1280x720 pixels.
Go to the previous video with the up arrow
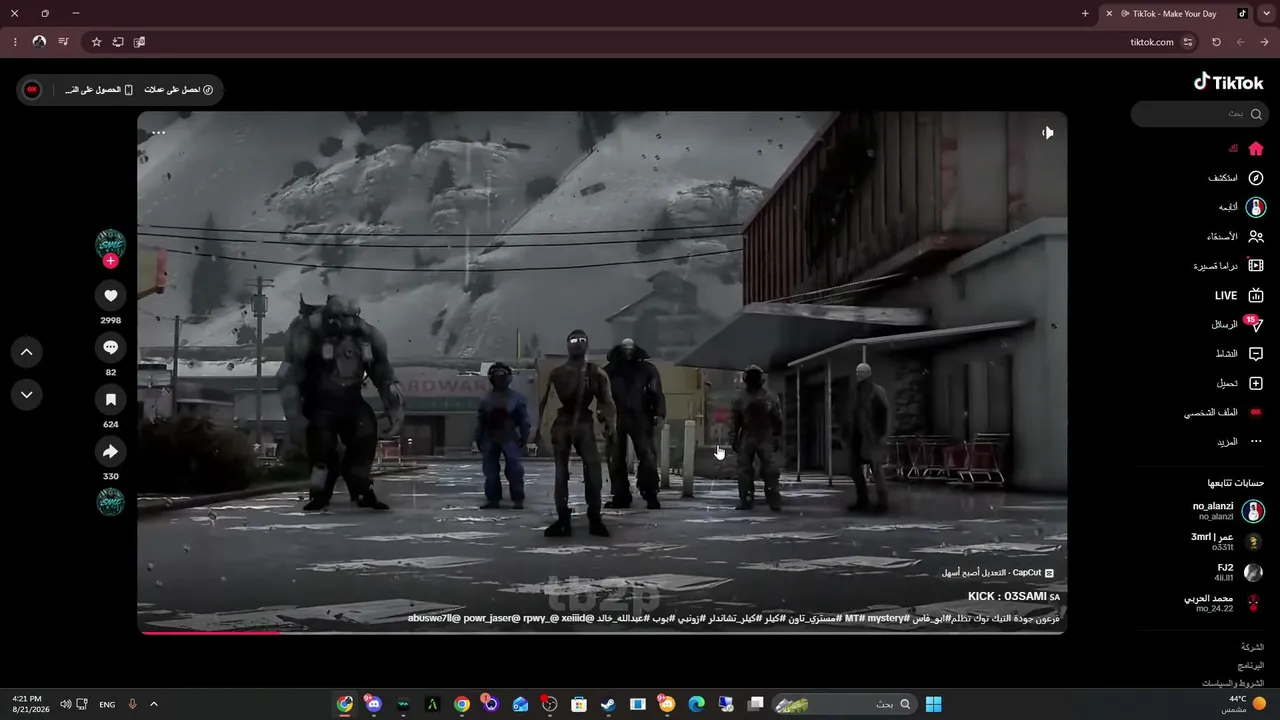tap(27, 352)
